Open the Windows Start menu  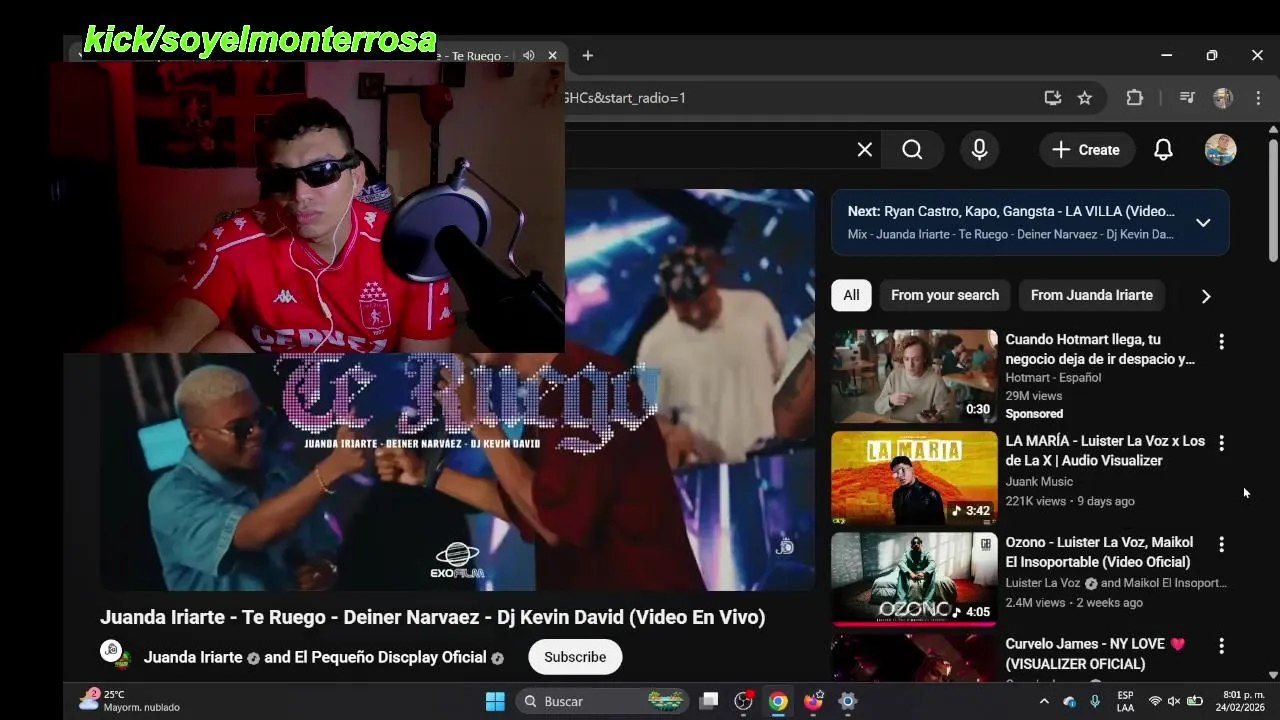pyautogui.click(x=495, y=701)
